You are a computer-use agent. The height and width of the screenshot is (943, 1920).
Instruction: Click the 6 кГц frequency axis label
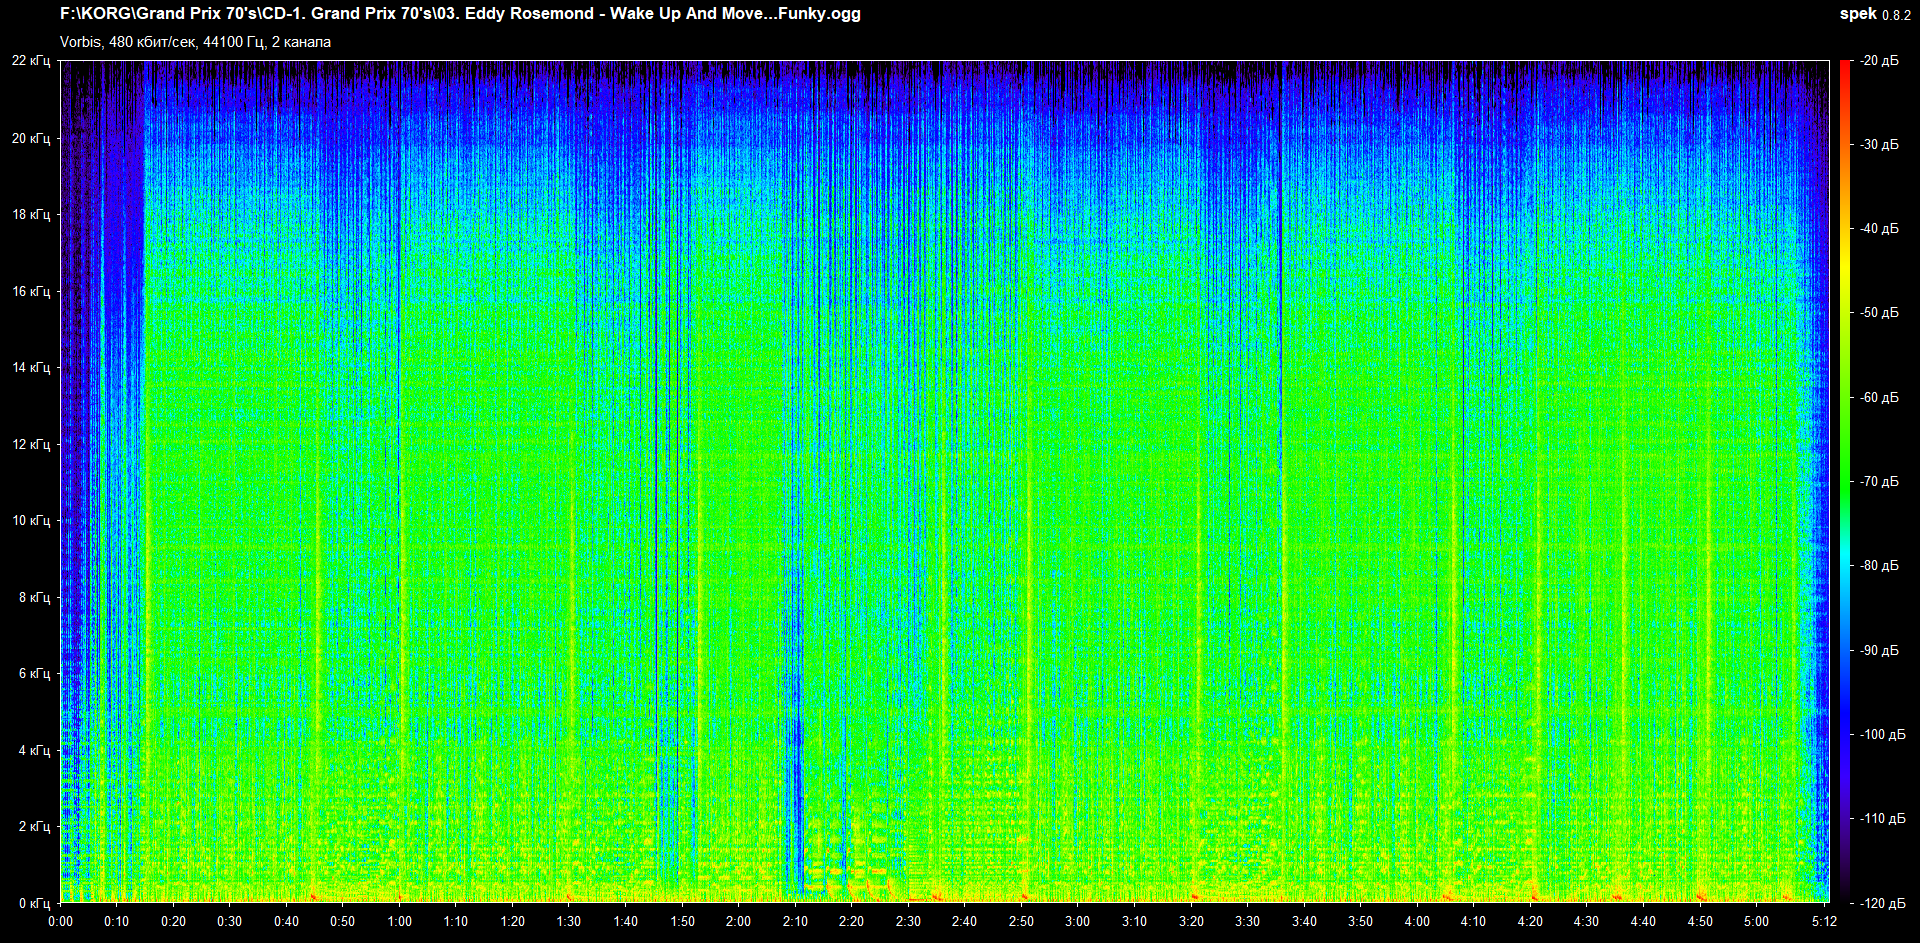(x=33, y=673)
